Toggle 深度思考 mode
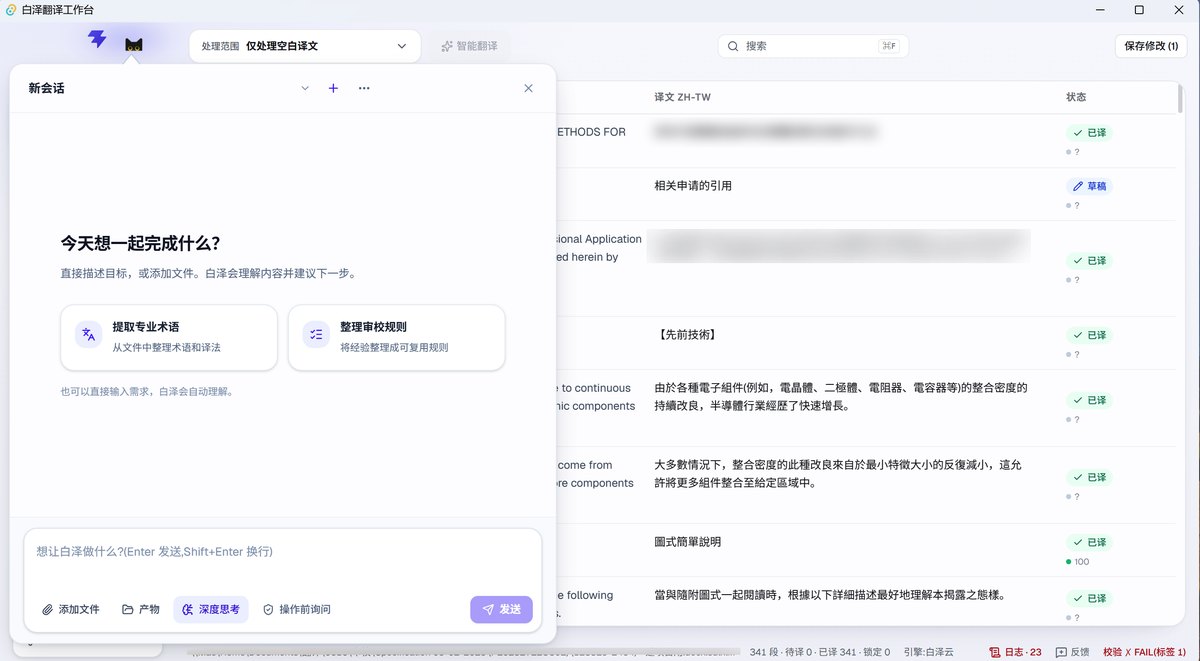Image resolution: width=1200 pixels, height=661 pixels. click(211, 609)
